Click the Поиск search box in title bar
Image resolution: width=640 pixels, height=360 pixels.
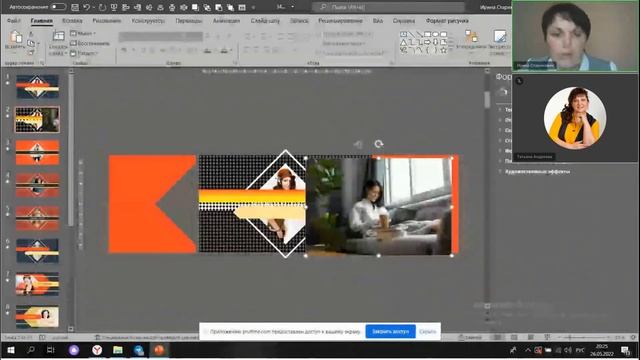388,7
